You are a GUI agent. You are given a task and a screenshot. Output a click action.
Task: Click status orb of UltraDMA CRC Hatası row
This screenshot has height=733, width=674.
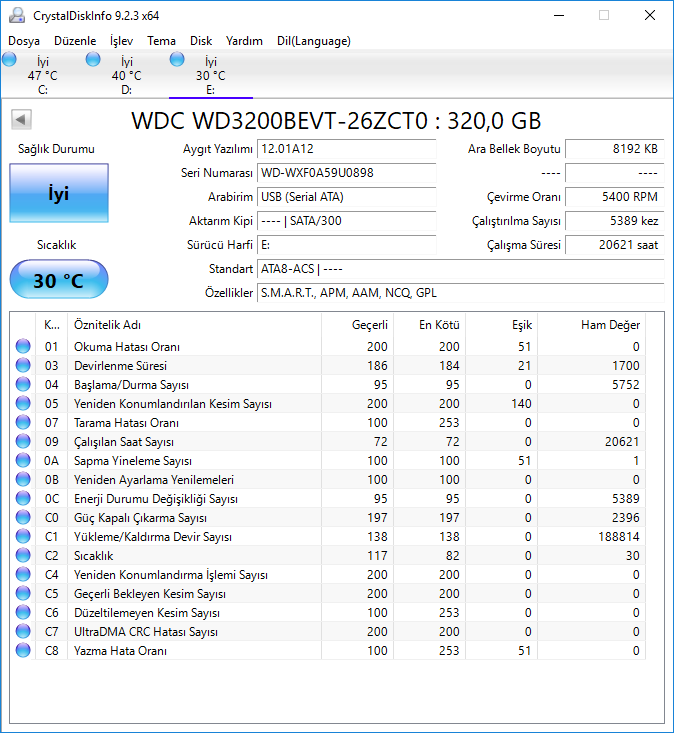pyautogui.click(x=23, y=631)
